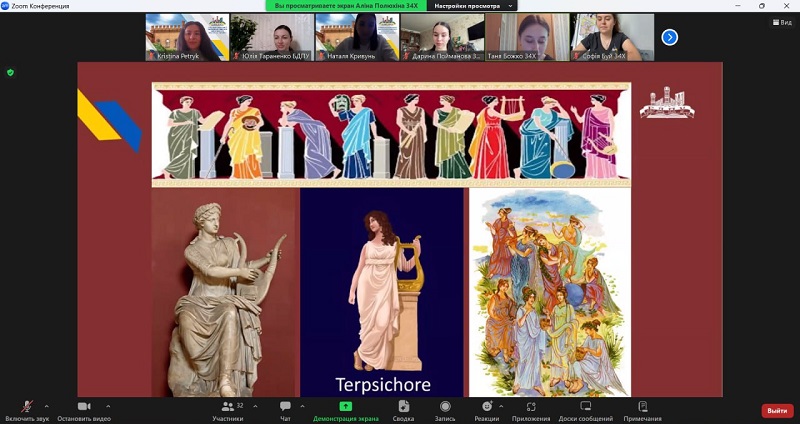Open the Reactions (Реакции) menu
Image resolution: width=800 pixels, height=424 pixels.
point(487,407)
